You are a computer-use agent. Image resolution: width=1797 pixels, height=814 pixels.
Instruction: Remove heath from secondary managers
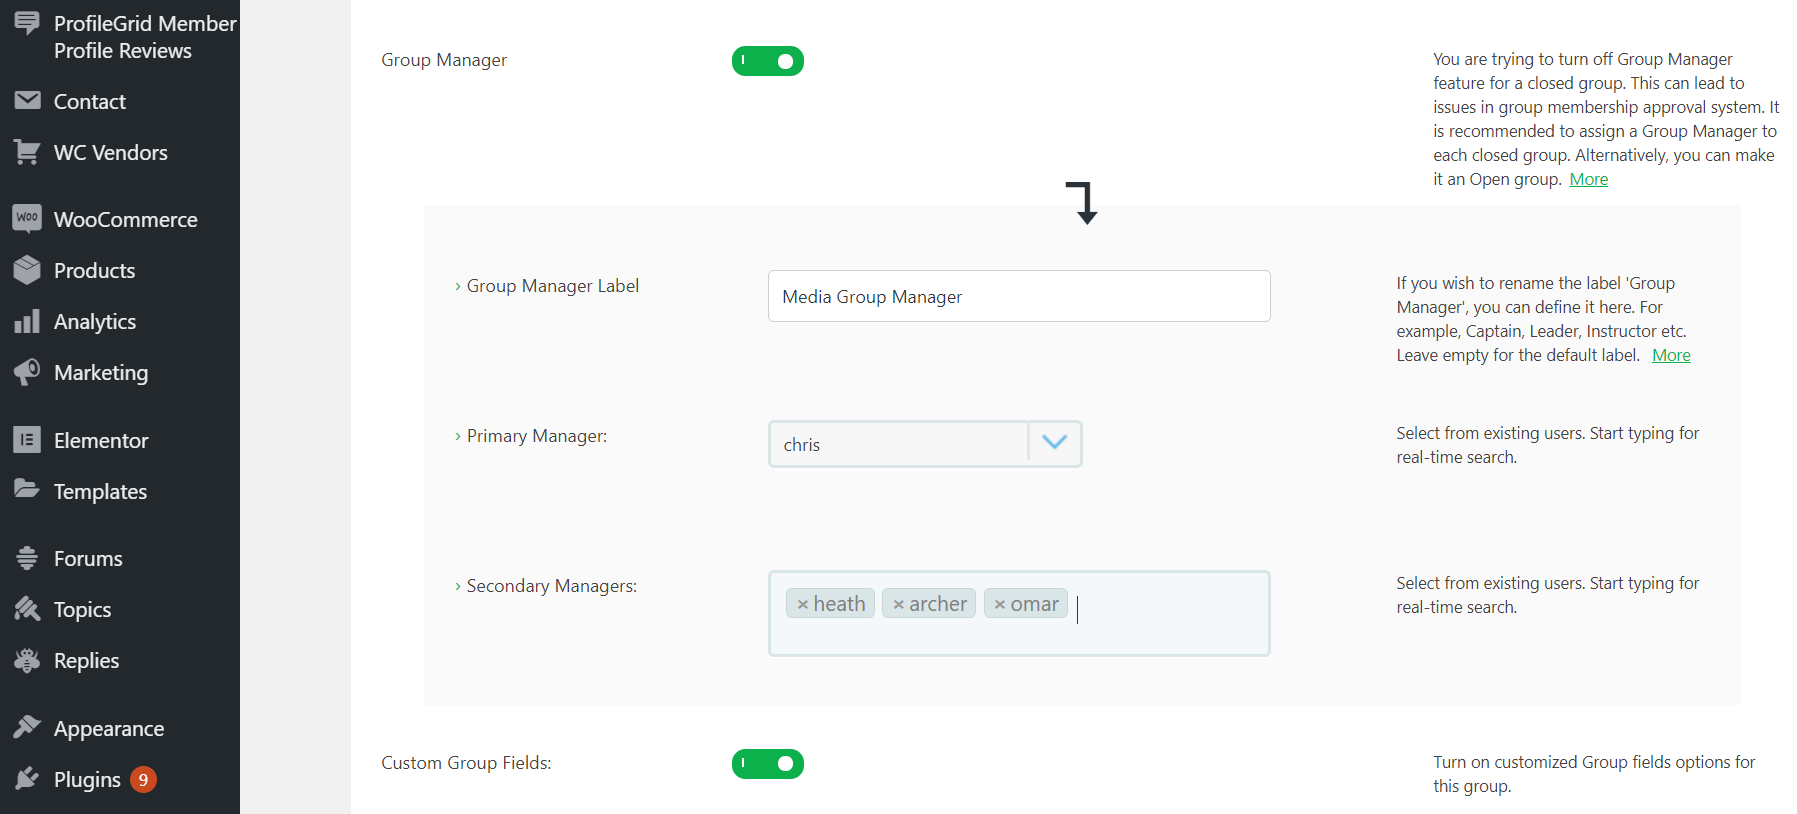[802, 604]
